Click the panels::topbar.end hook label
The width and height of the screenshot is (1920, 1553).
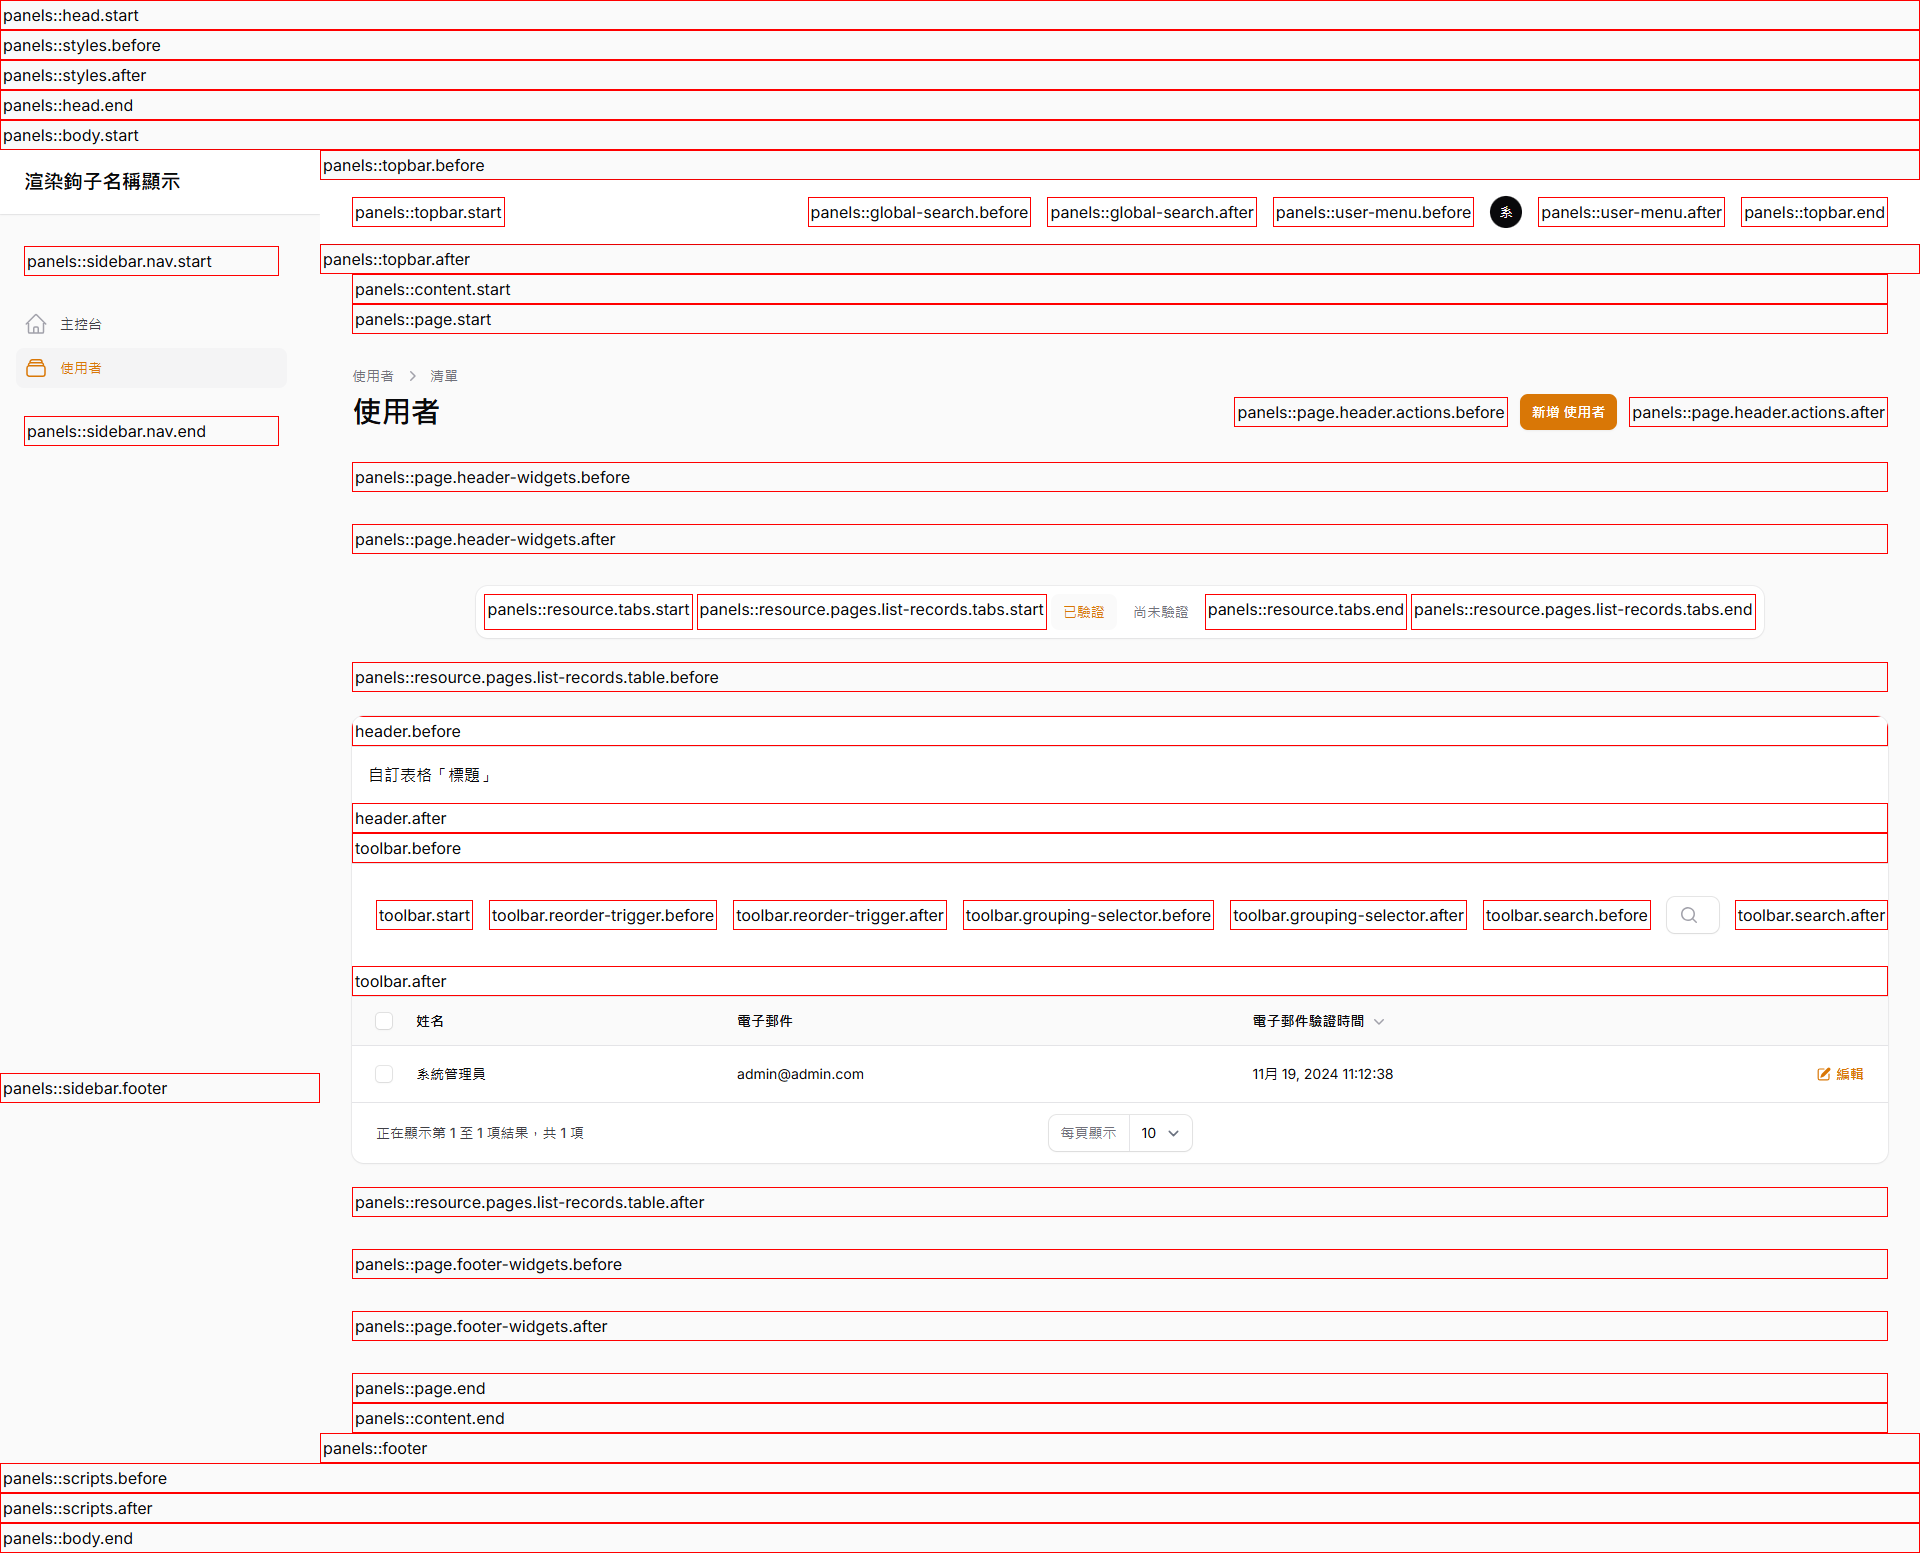[x=1814, y=212]
